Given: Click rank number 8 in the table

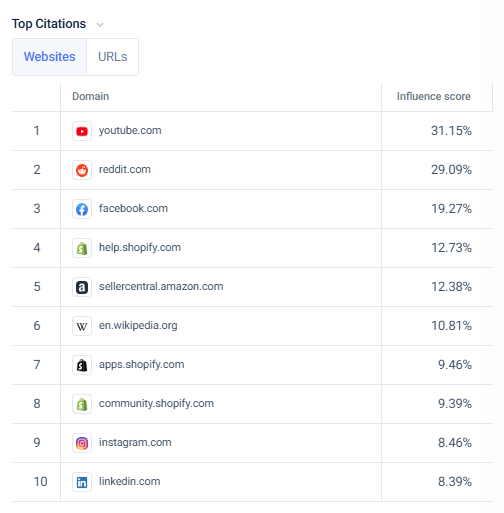Looking at the screenshot, I should point(37,404).
